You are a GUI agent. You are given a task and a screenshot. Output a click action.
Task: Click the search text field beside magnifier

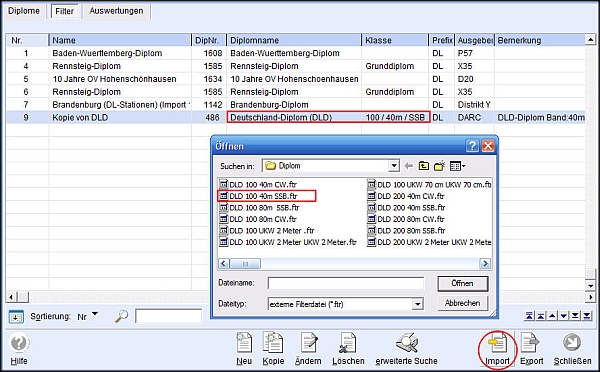click(168, 316)
